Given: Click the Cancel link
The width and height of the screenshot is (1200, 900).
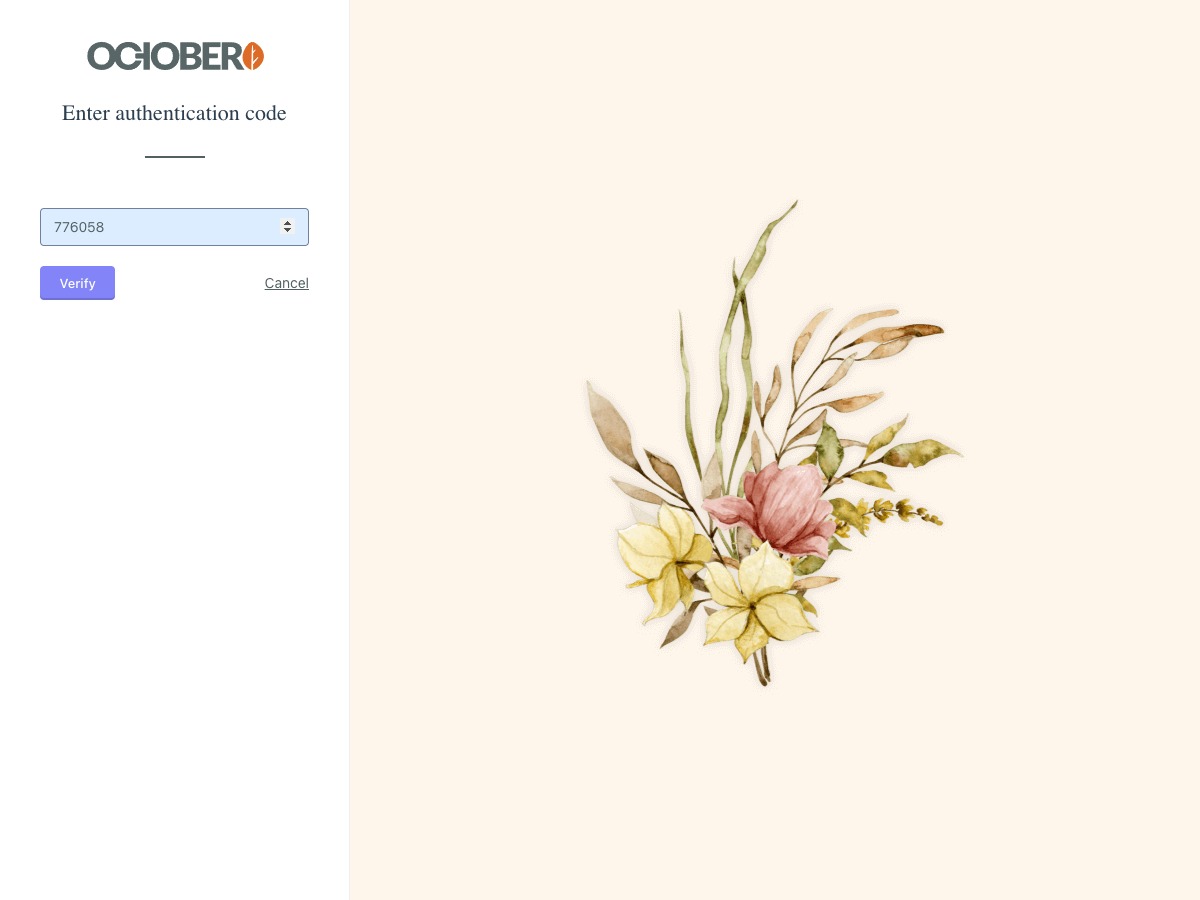Looking at the screenshot, I should [x=287, y=283].
